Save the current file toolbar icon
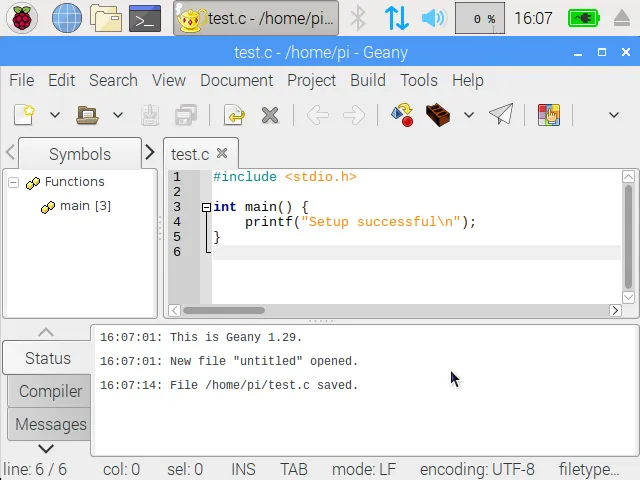The height and width of the screenshot is (480, 640). point(150,115)
